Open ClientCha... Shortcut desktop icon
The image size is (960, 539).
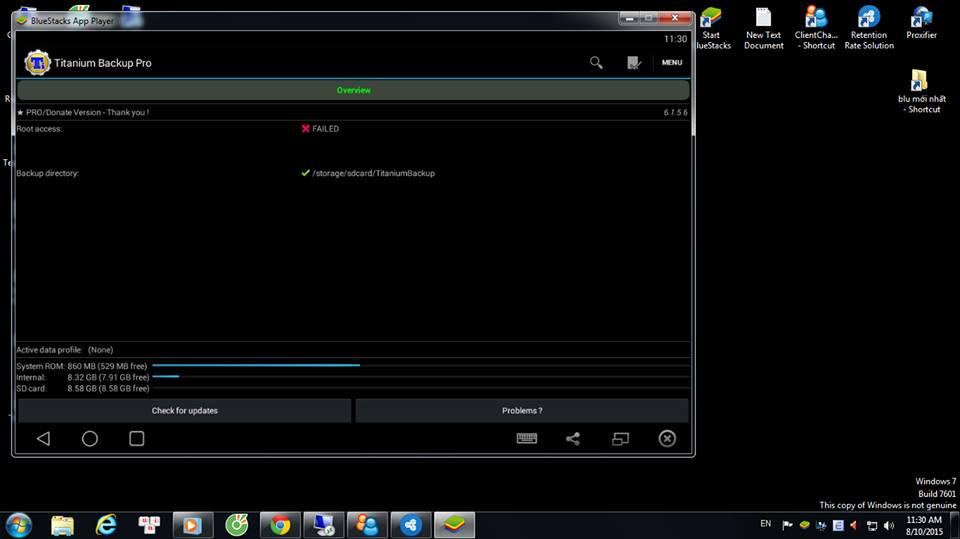coord(816,28)
